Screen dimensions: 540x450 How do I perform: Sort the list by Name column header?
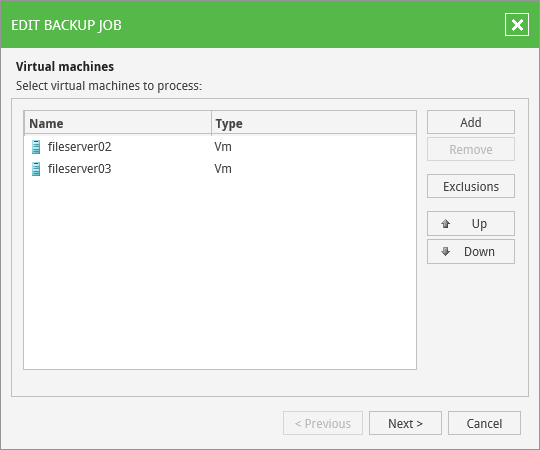pos(117,123)
